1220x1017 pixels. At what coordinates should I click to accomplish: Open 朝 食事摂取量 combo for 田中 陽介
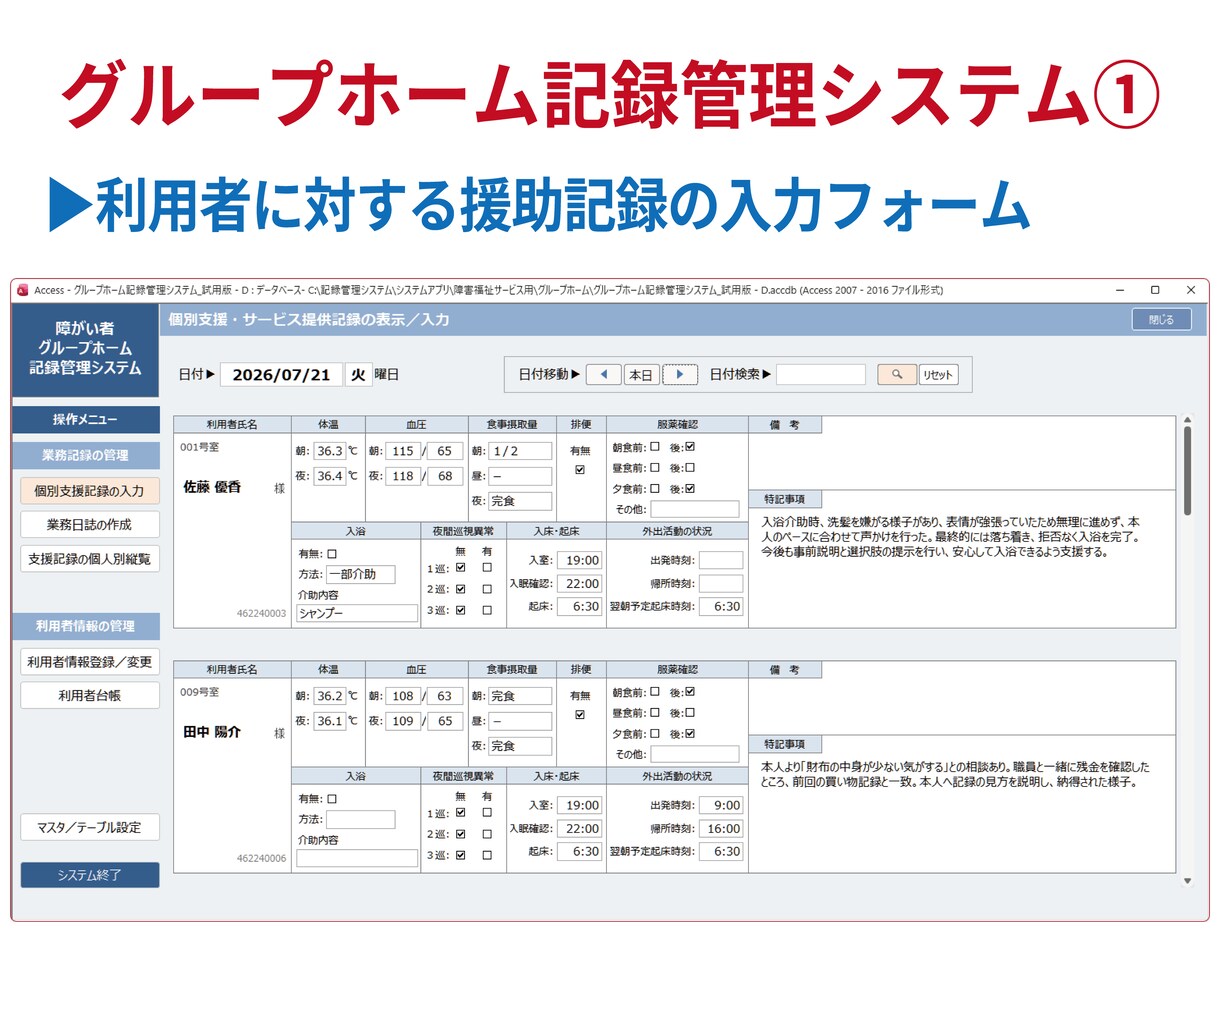(520, 696)
